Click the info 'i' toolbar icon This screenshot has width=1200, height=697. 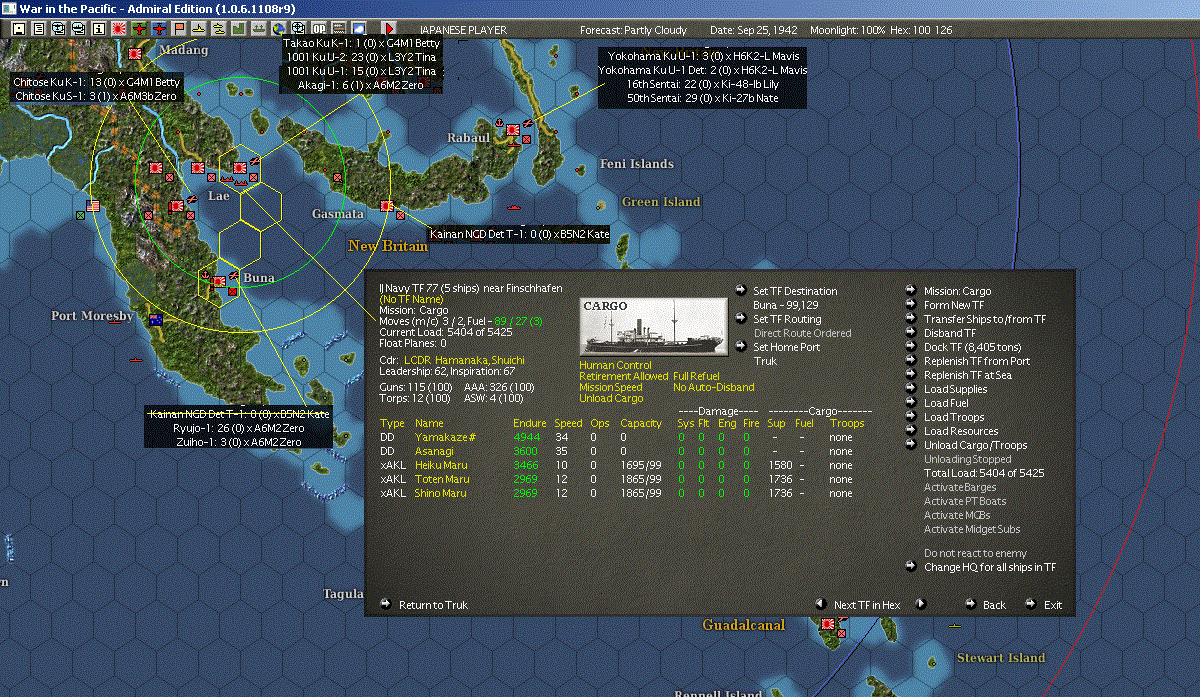(x=99, y=29)
